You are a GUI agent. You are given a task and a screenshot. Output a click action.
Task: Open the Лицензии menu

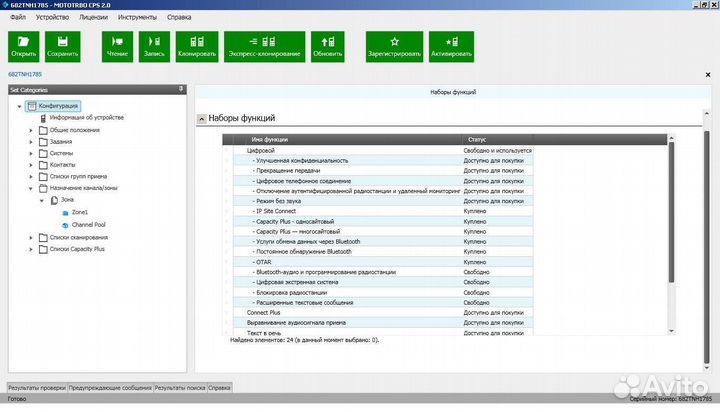point(92,18)
